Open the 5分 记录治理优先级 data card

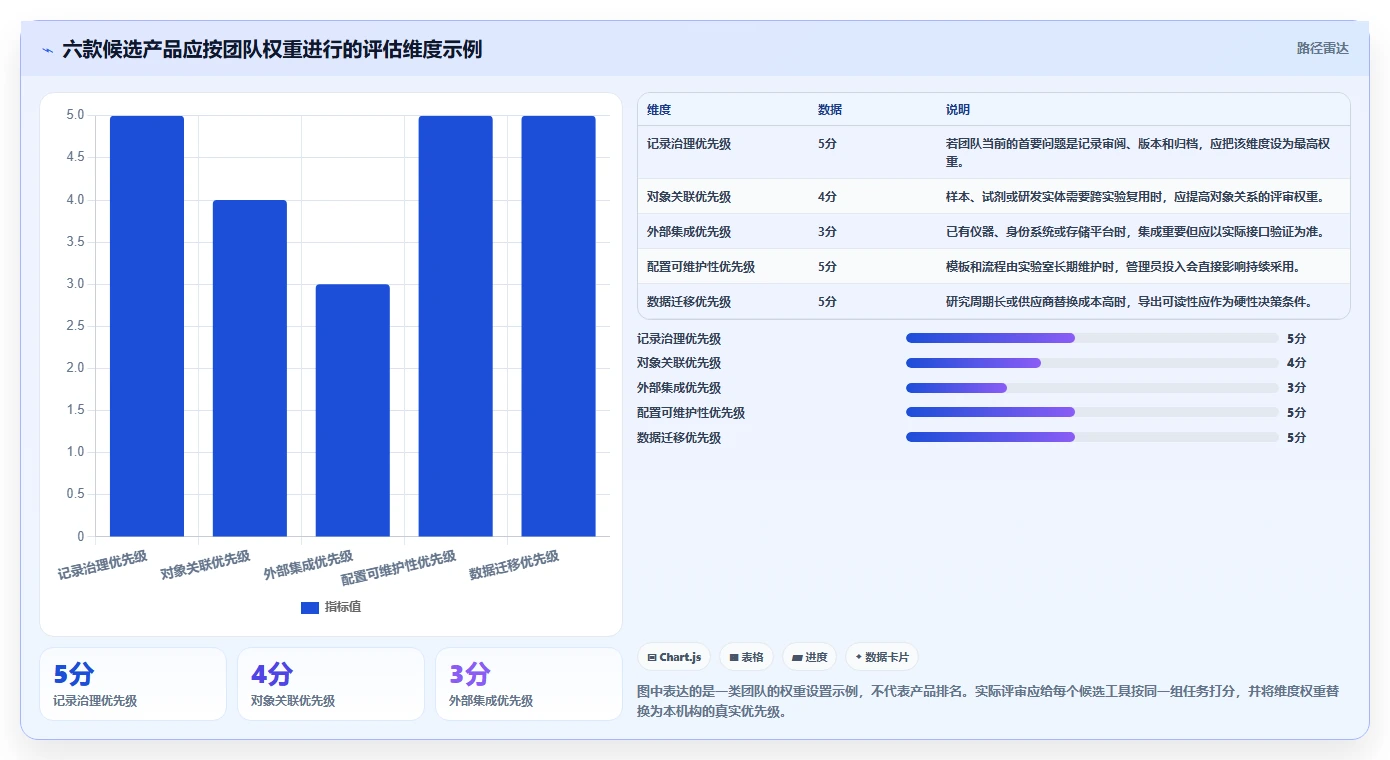[133, 684]
